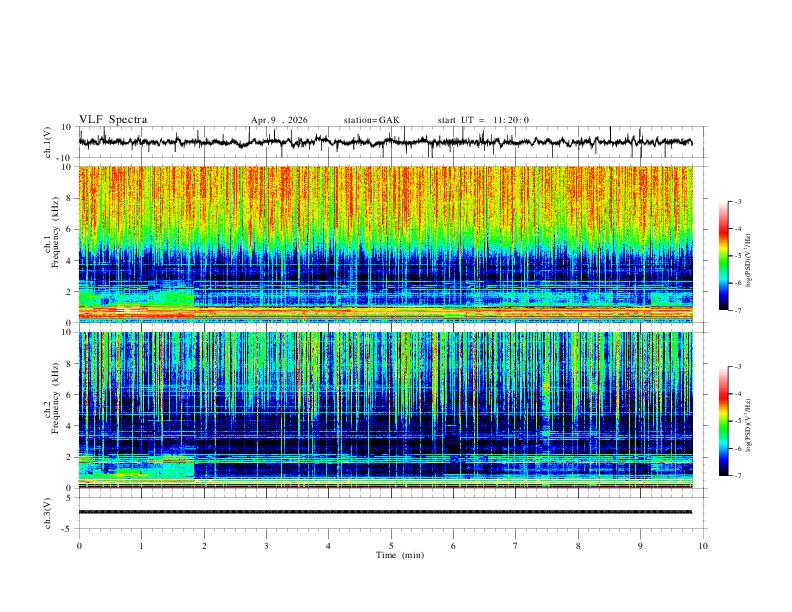This screenshot has width=792, height=612.
Task: Click the "-7" value on ch.2 colorbar
Action: coord(737,476)
